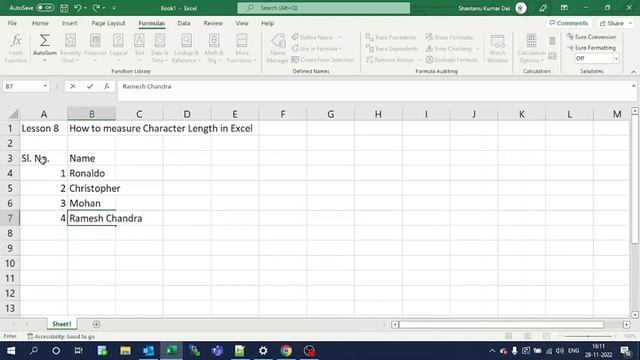Collapse the ribbon with the chevron
This screenshot has height=360, width=640.
[633, 72]
